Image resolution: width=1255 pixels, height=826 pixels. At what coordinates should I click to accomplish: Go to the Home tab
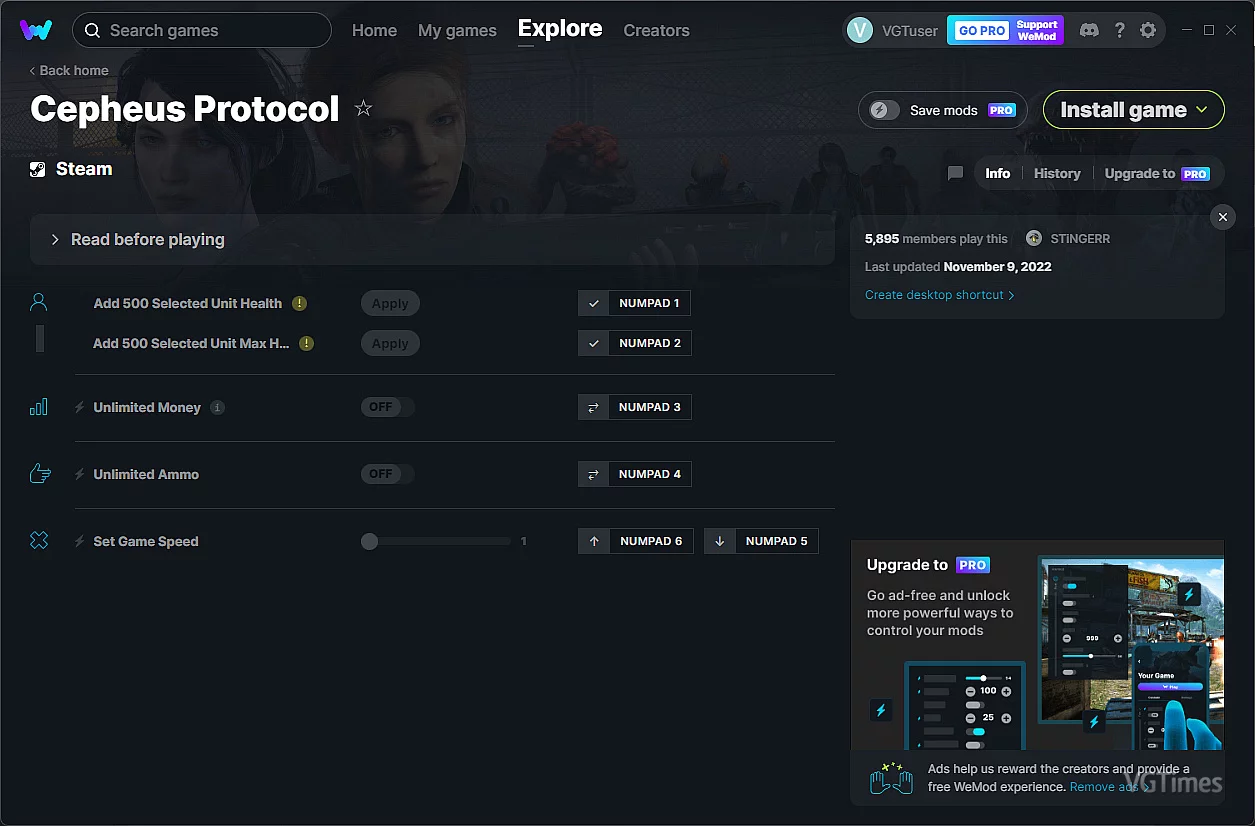374,31
